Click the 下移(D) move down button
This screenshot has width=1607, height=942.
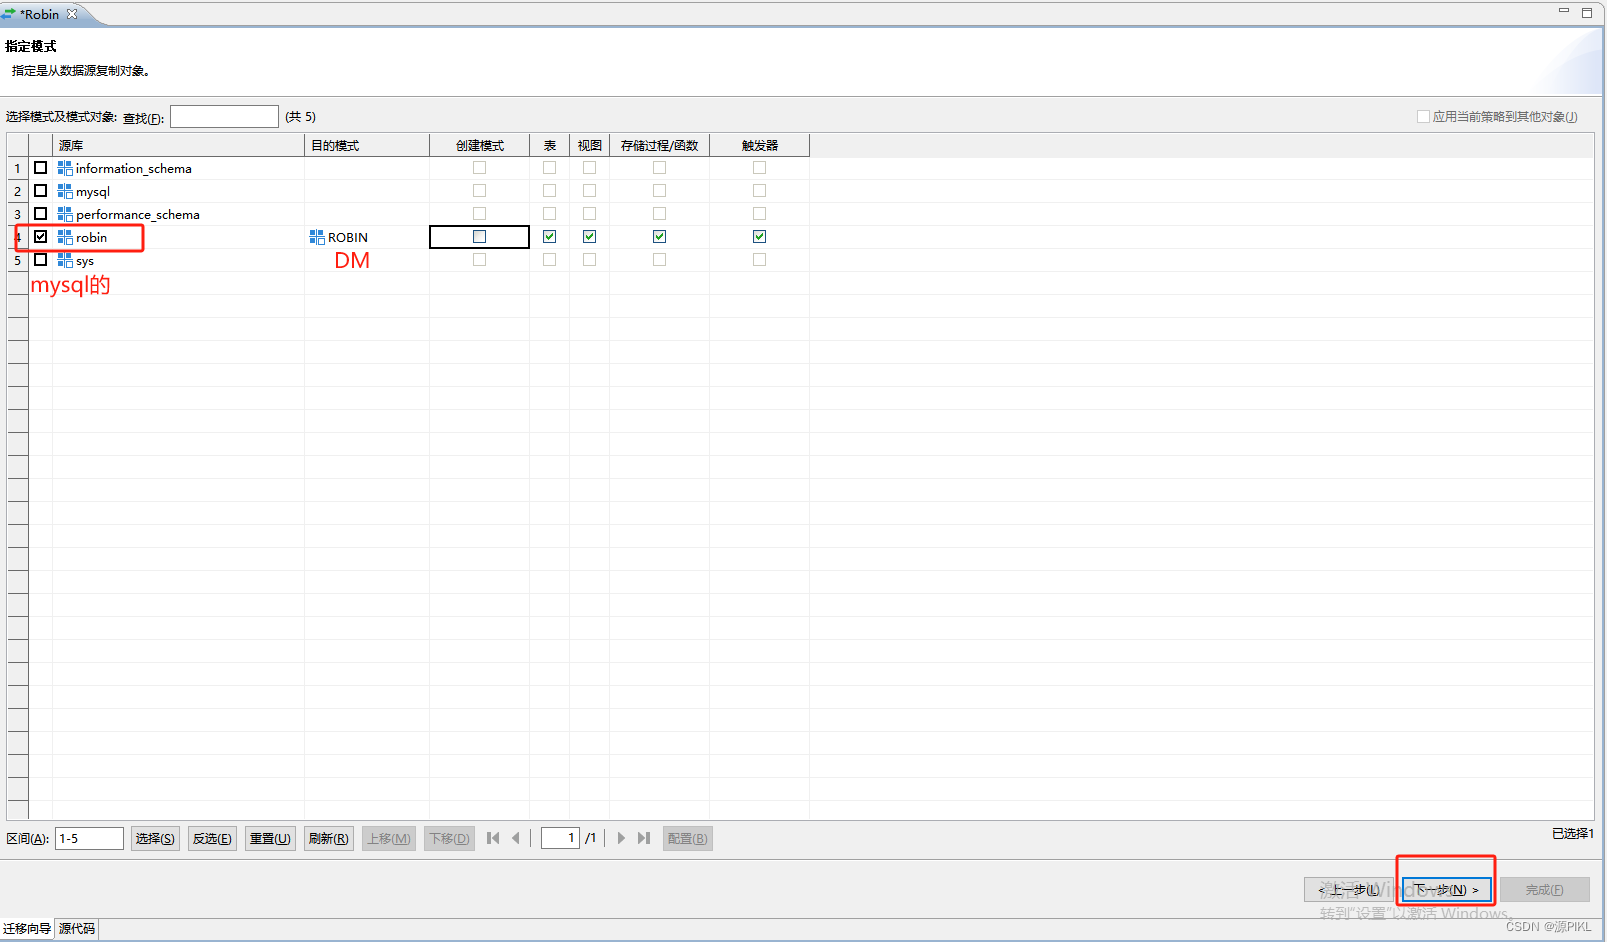[x=449, y=839]
